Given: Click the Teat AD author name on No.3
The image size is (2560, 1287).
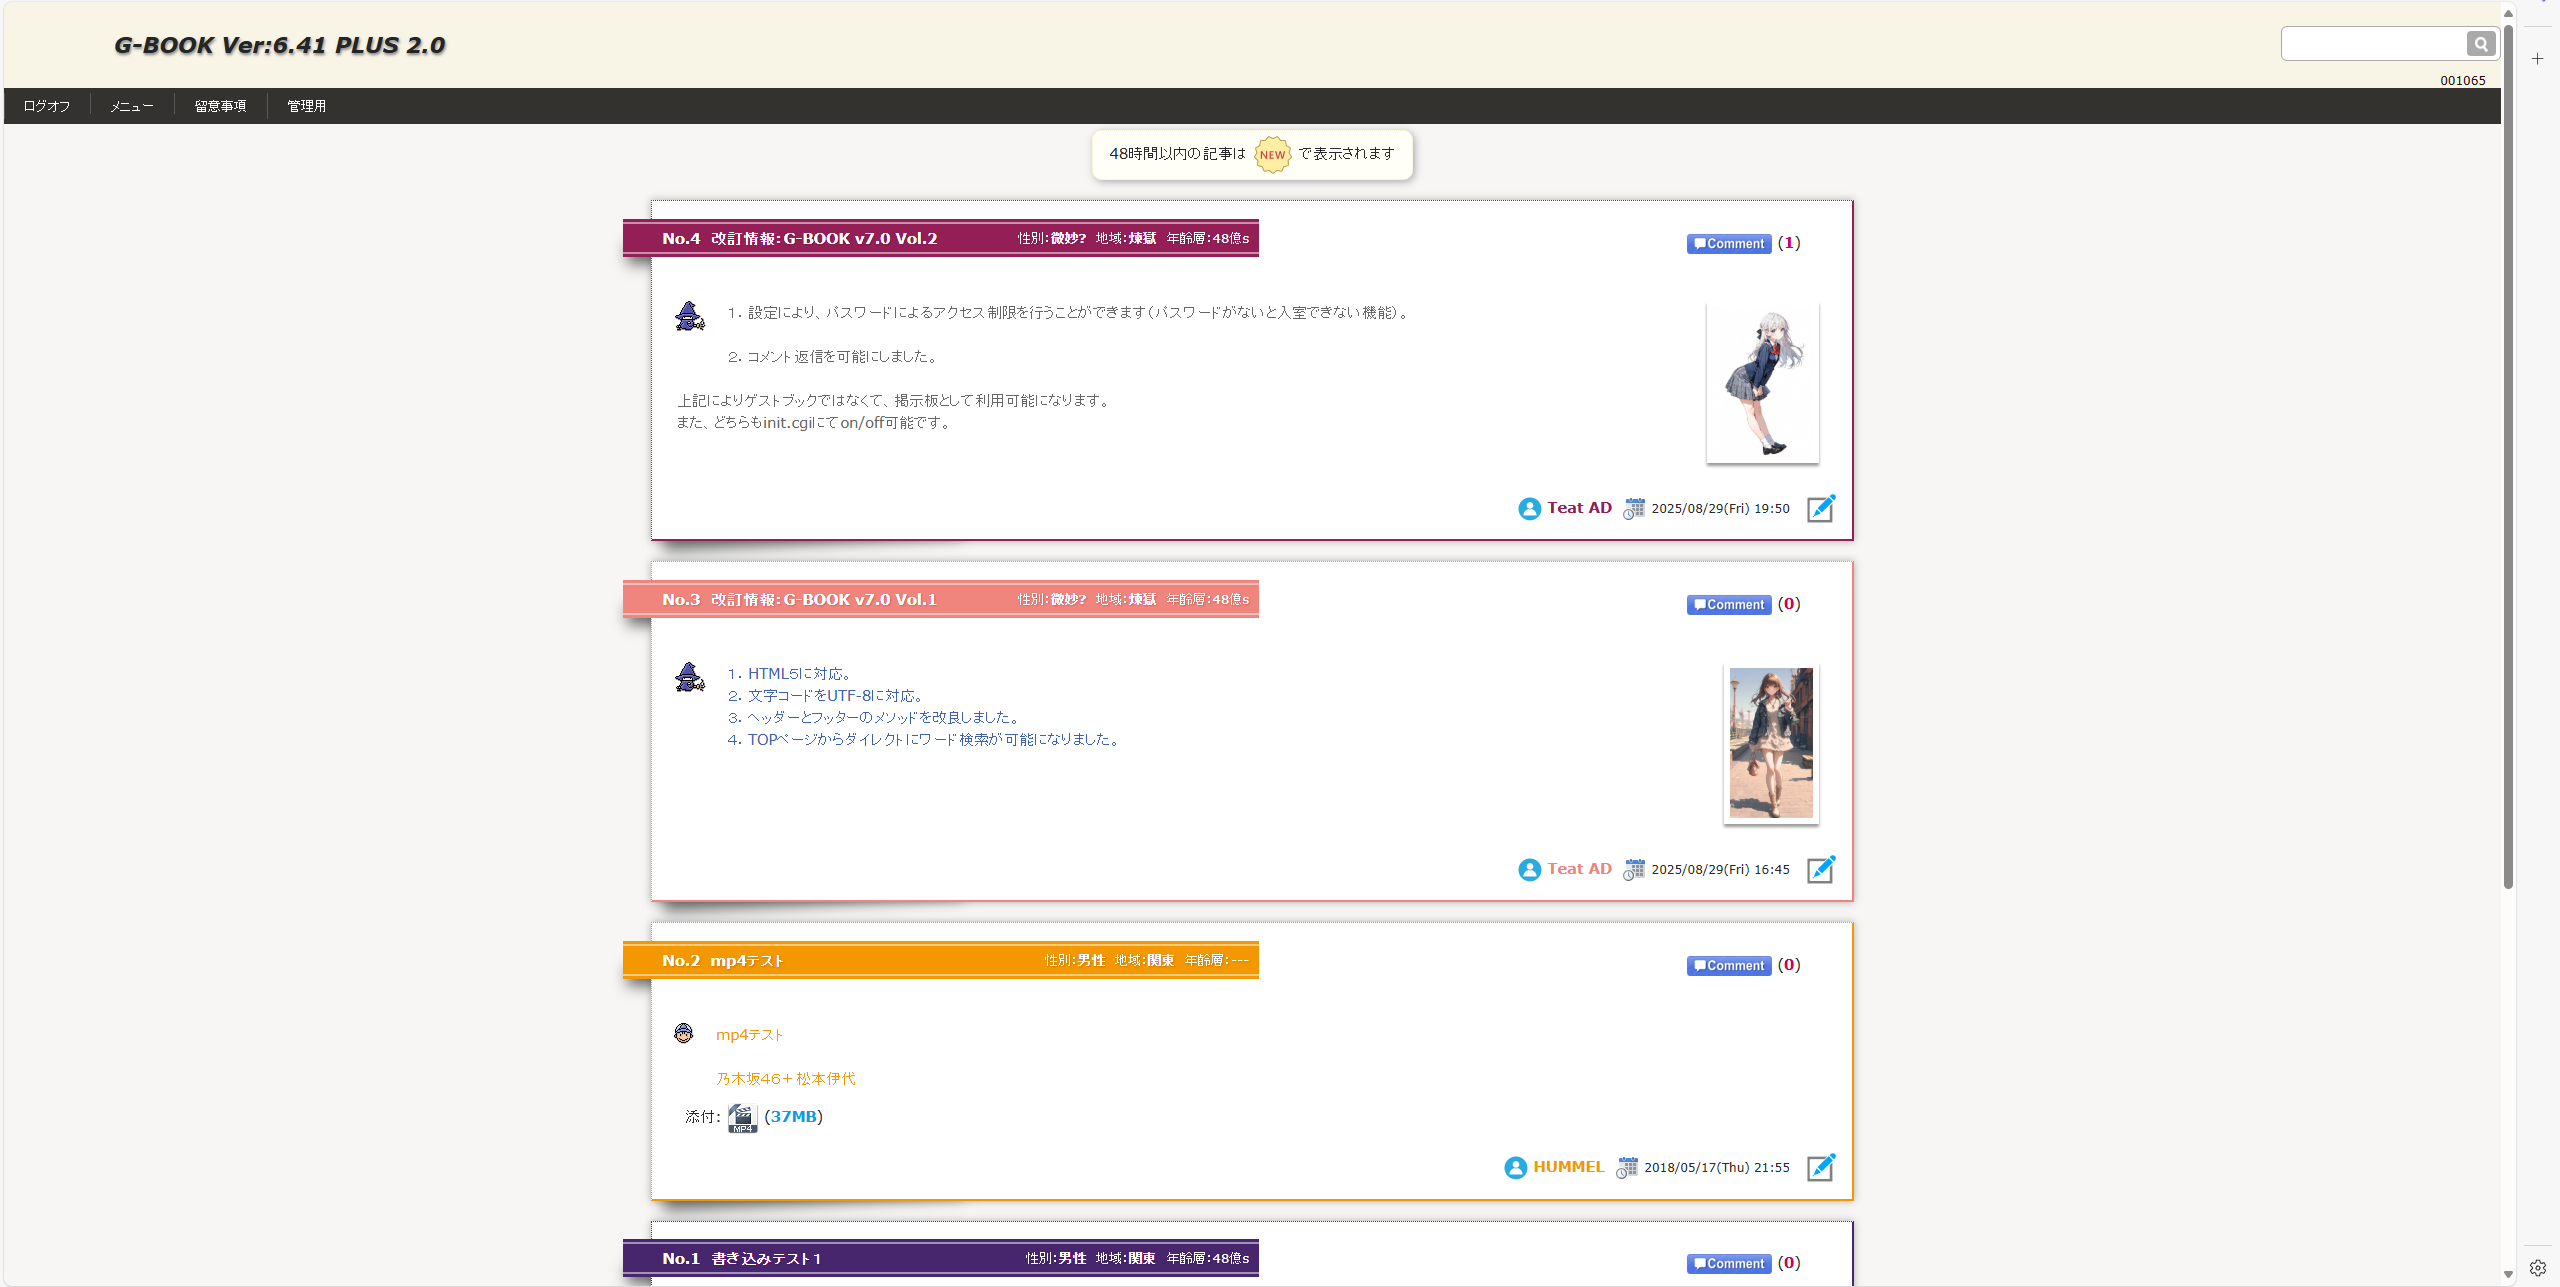Looking at the screenshot, I should [x=1579, y=869].
